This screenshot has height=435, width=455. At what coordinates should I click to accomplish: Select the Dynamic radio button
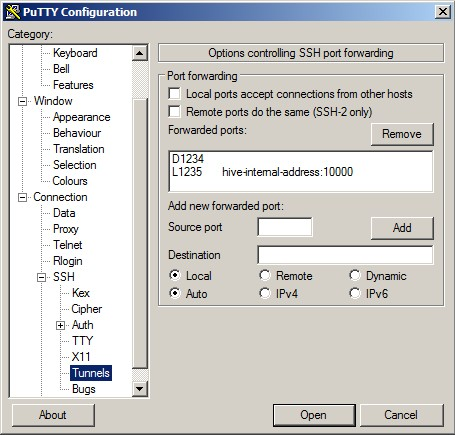click(355, 275)
